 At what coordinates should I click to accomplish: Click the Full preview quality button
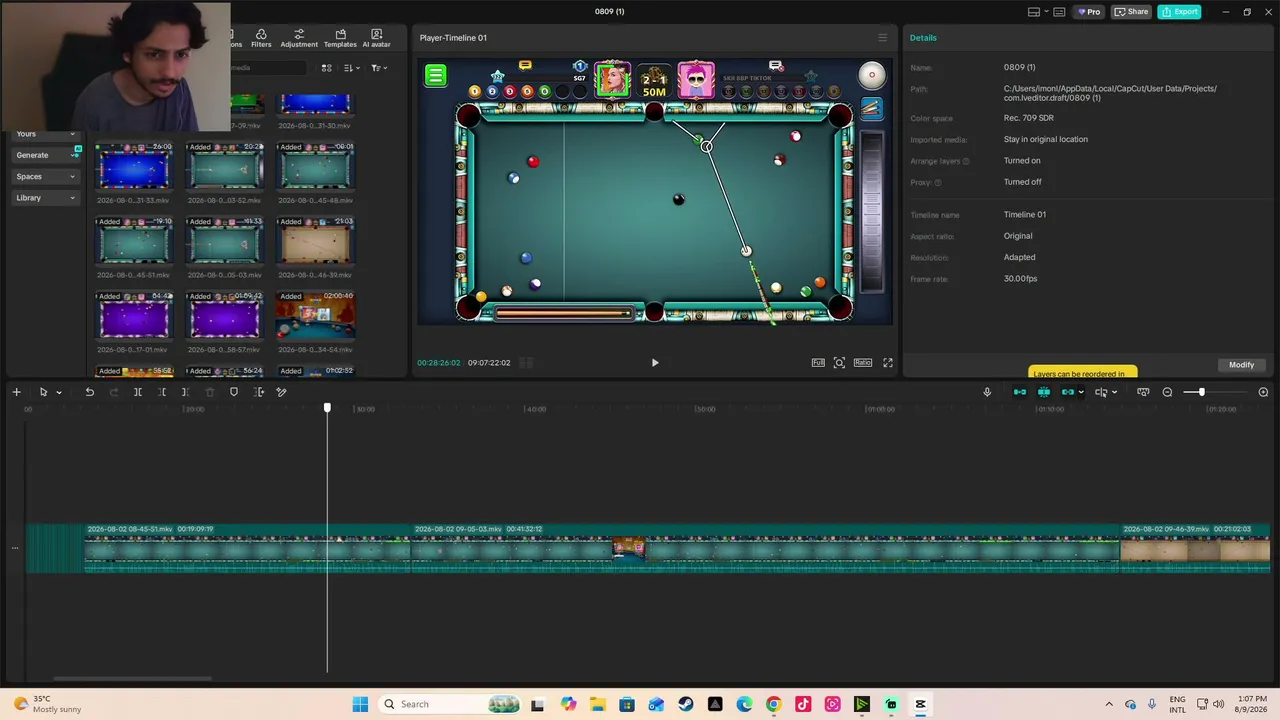pyautogui.click(x=818, y=363)
